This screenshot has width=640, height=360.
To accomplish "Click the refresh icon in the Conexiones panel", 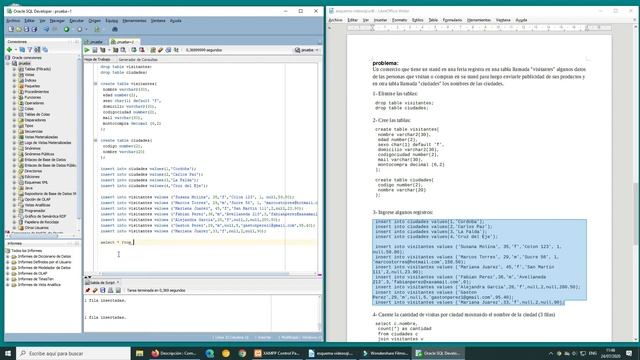I will point(22,50).
